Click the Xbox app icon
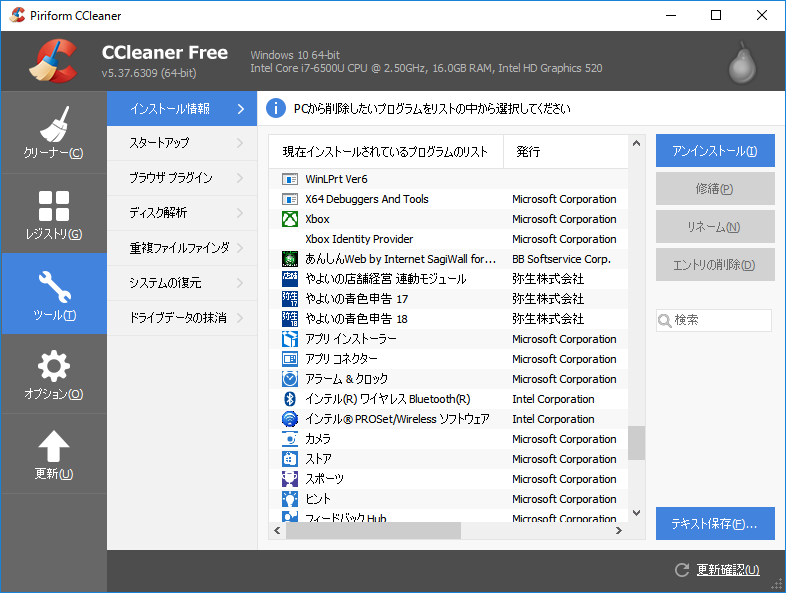The height and width of the screenshot is (593, 786). pos(290,219)
